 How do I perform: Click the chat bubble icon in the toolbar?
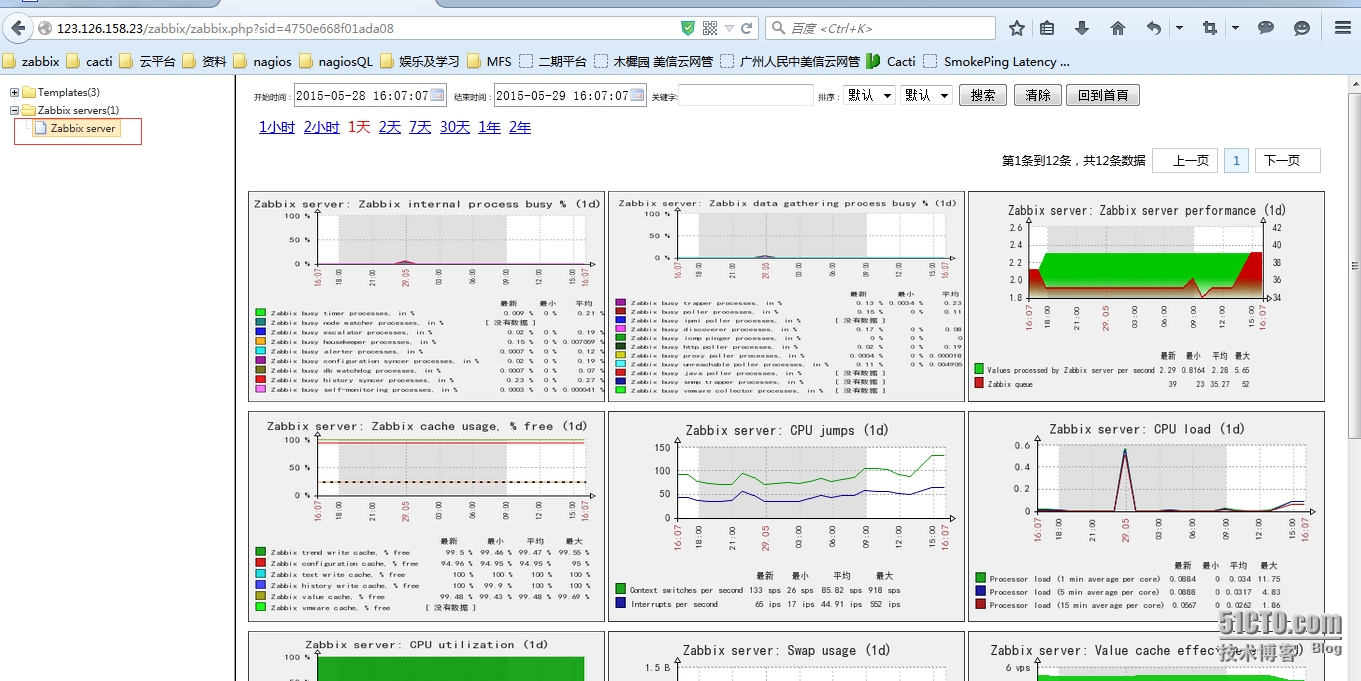(1265, 29)
